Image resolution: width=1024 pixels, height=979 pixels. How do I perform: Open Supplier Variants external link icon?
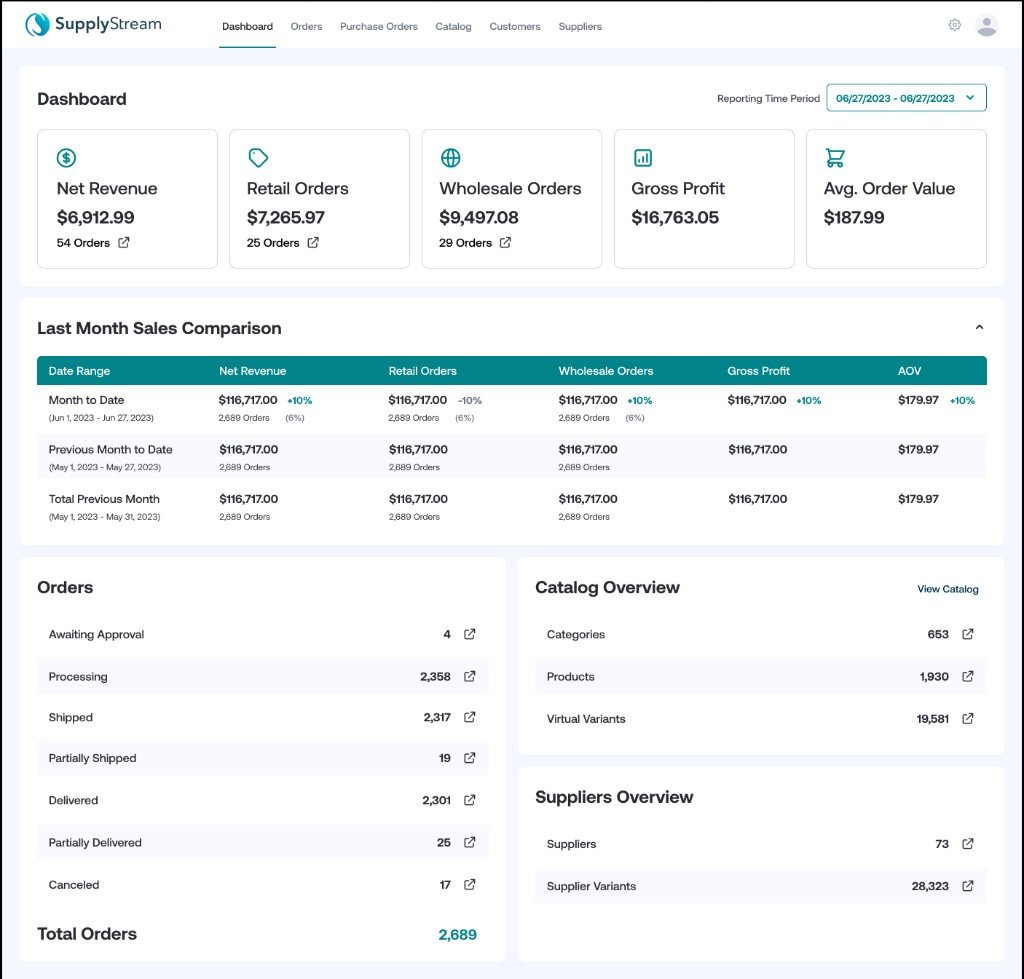(968, 886)
